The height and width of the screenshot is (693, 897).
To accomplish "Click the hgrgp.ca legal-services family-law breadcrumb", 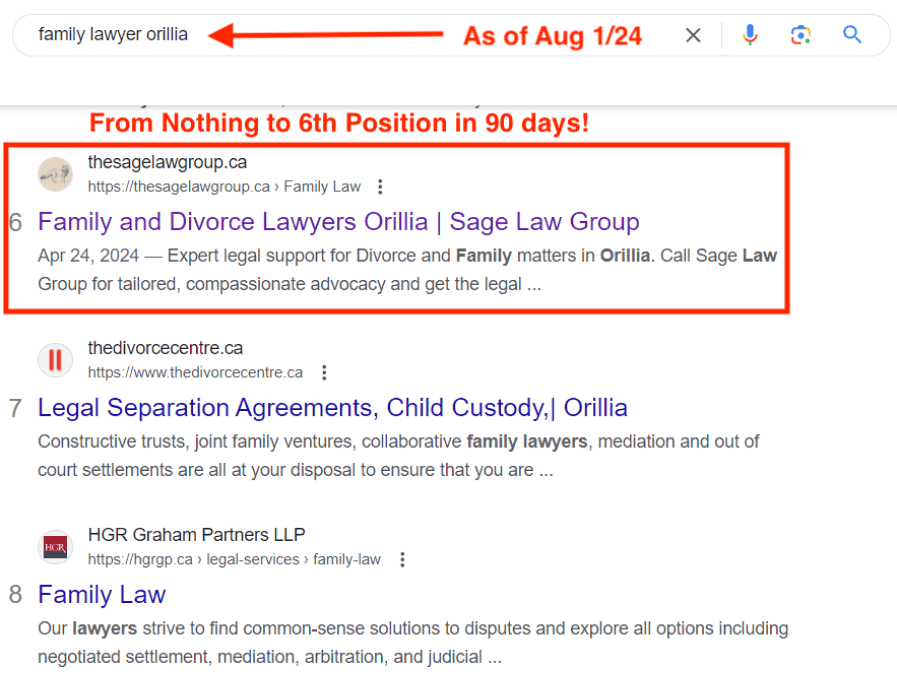I will (x=234, y=560).
